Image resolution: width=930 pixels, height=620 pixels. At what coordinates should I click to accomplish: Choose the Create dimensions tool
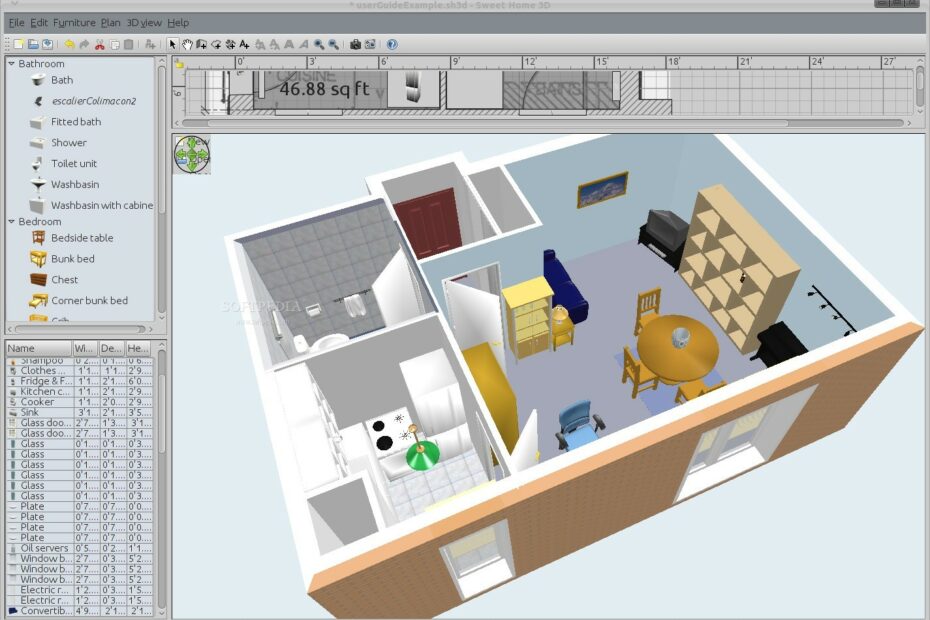point(230,44)
